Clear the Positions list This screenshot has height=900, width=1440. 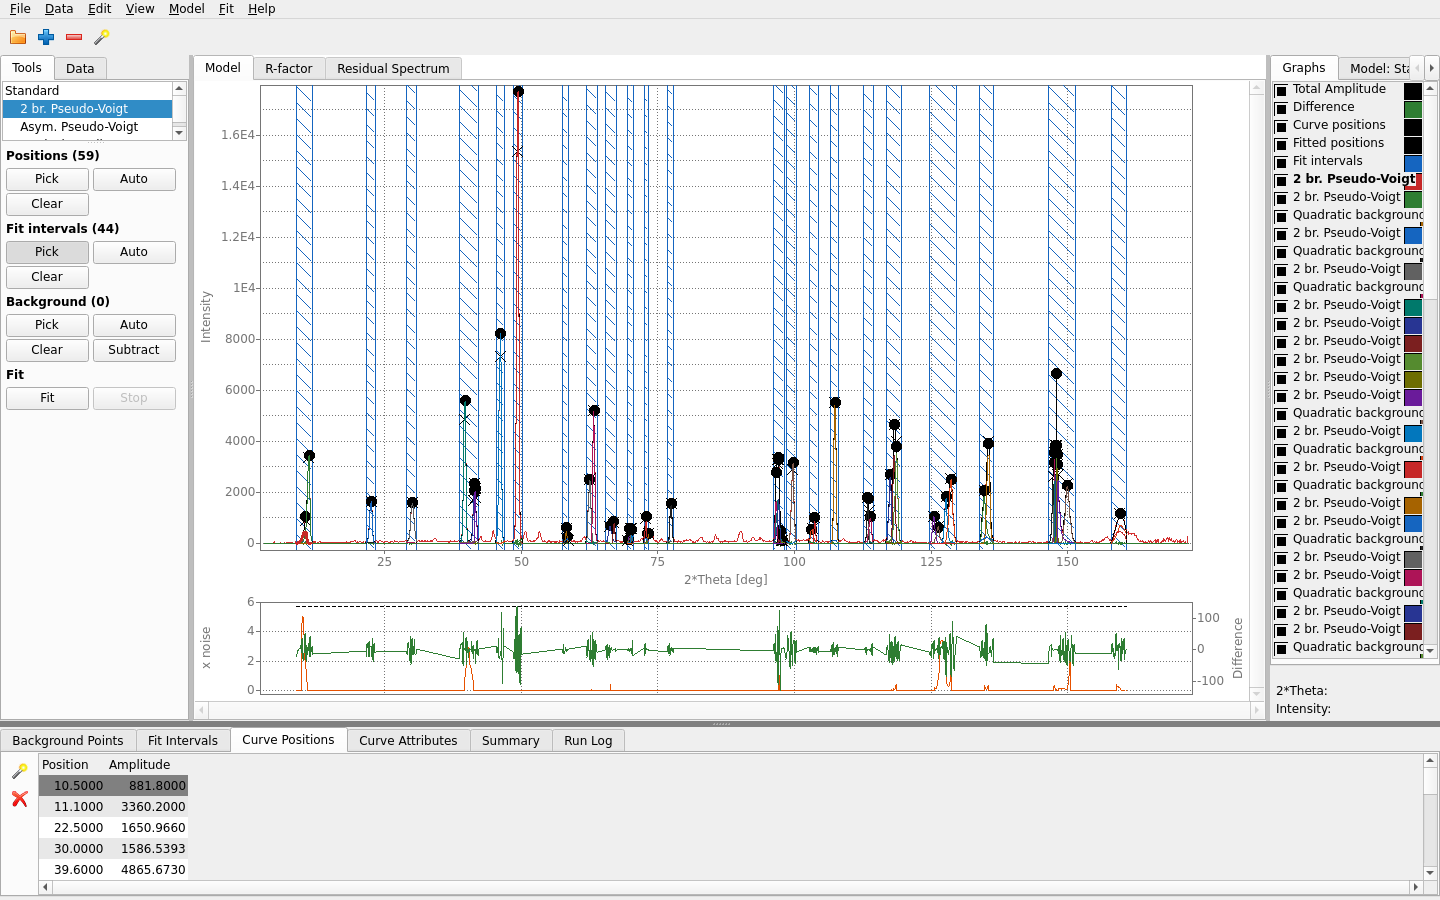pyautogui.click(x=47, y=204)
